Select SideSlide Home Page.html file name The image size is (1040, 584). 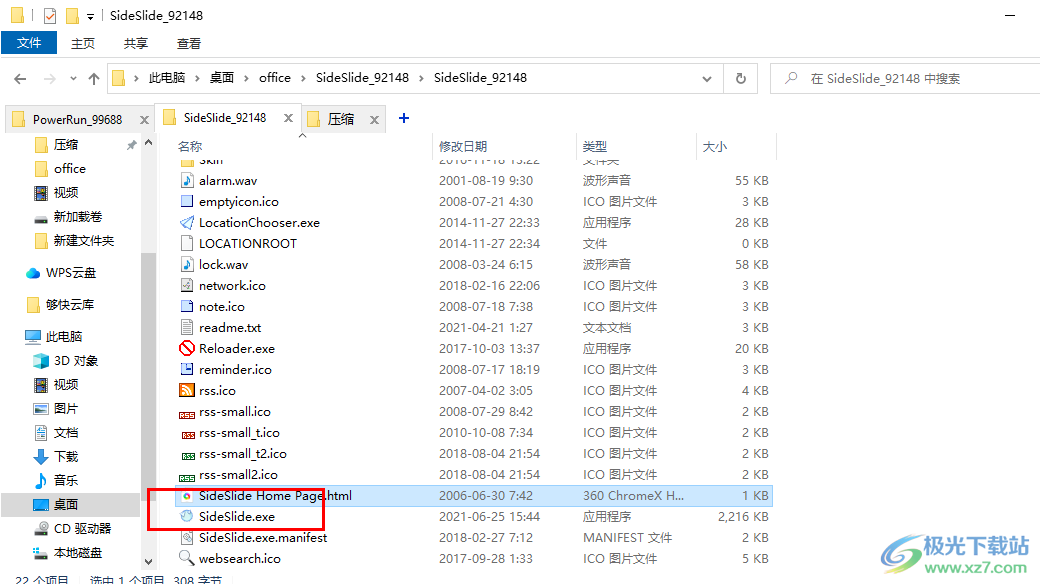click(275, 496)
